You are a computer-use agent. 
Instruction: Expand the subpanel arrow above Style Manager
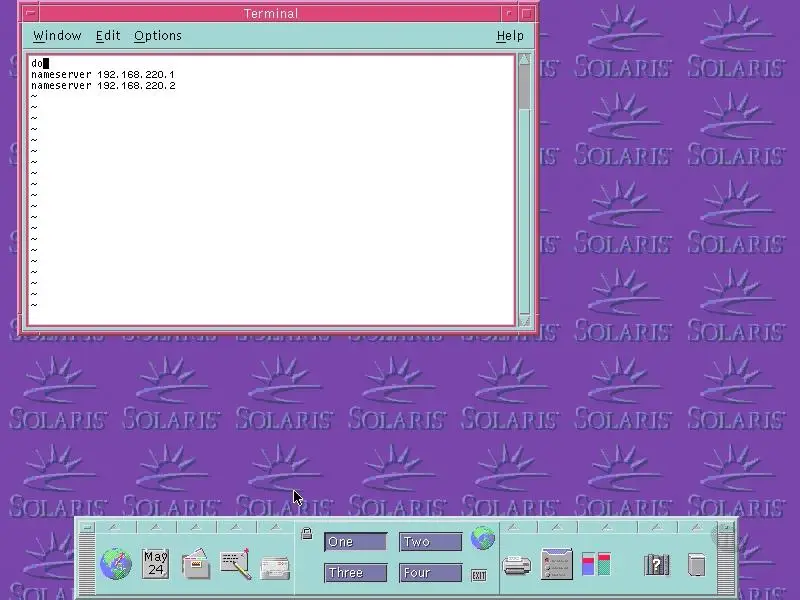(x=557, y=527)
